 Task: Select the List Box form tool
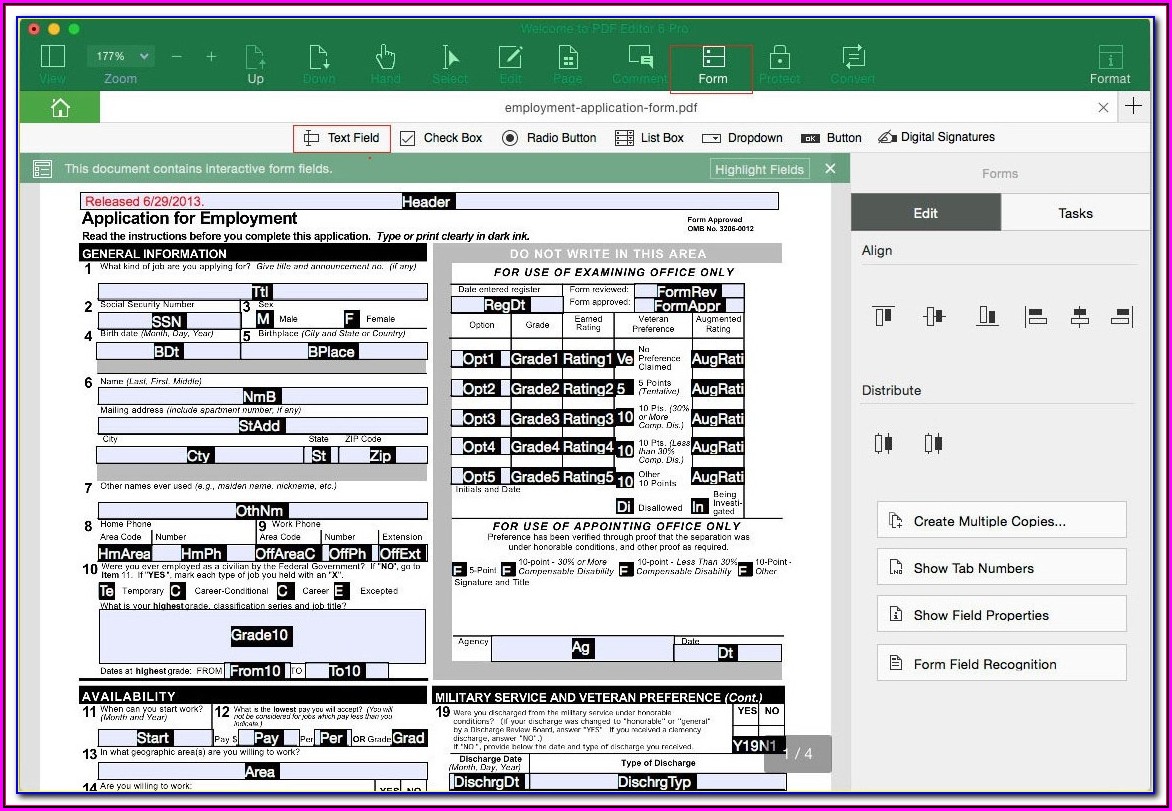(x=649, y=138)
